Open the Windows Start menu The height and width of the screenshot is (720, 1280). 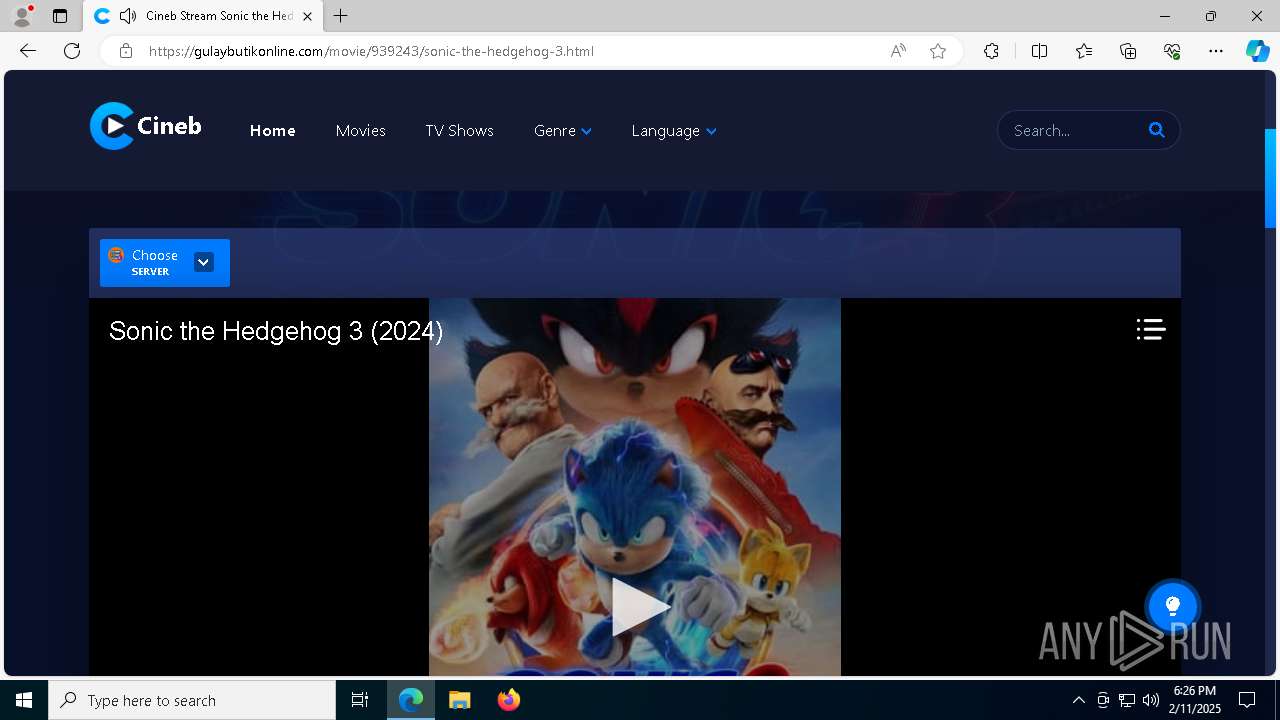pos(24,700)
